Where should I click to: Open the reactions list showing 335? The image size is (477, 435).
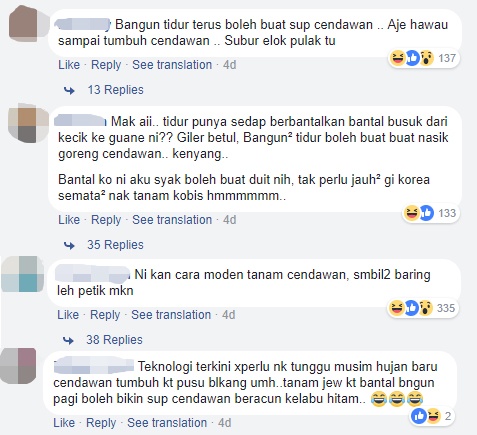click(423, 308)
